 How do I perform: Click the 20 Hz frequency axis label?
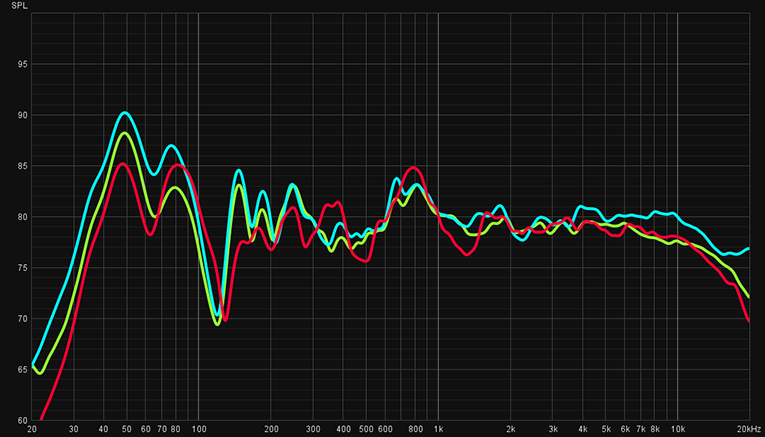click(32, 430)
